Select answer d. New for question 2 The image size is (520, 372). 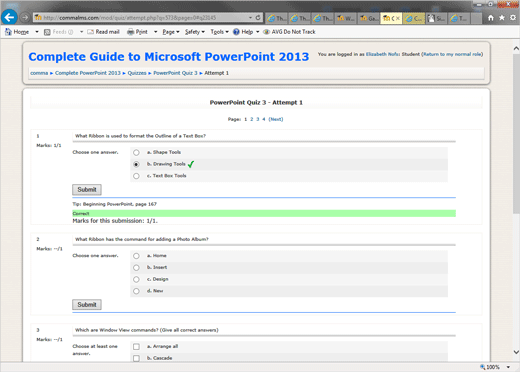tap(136, 291)
